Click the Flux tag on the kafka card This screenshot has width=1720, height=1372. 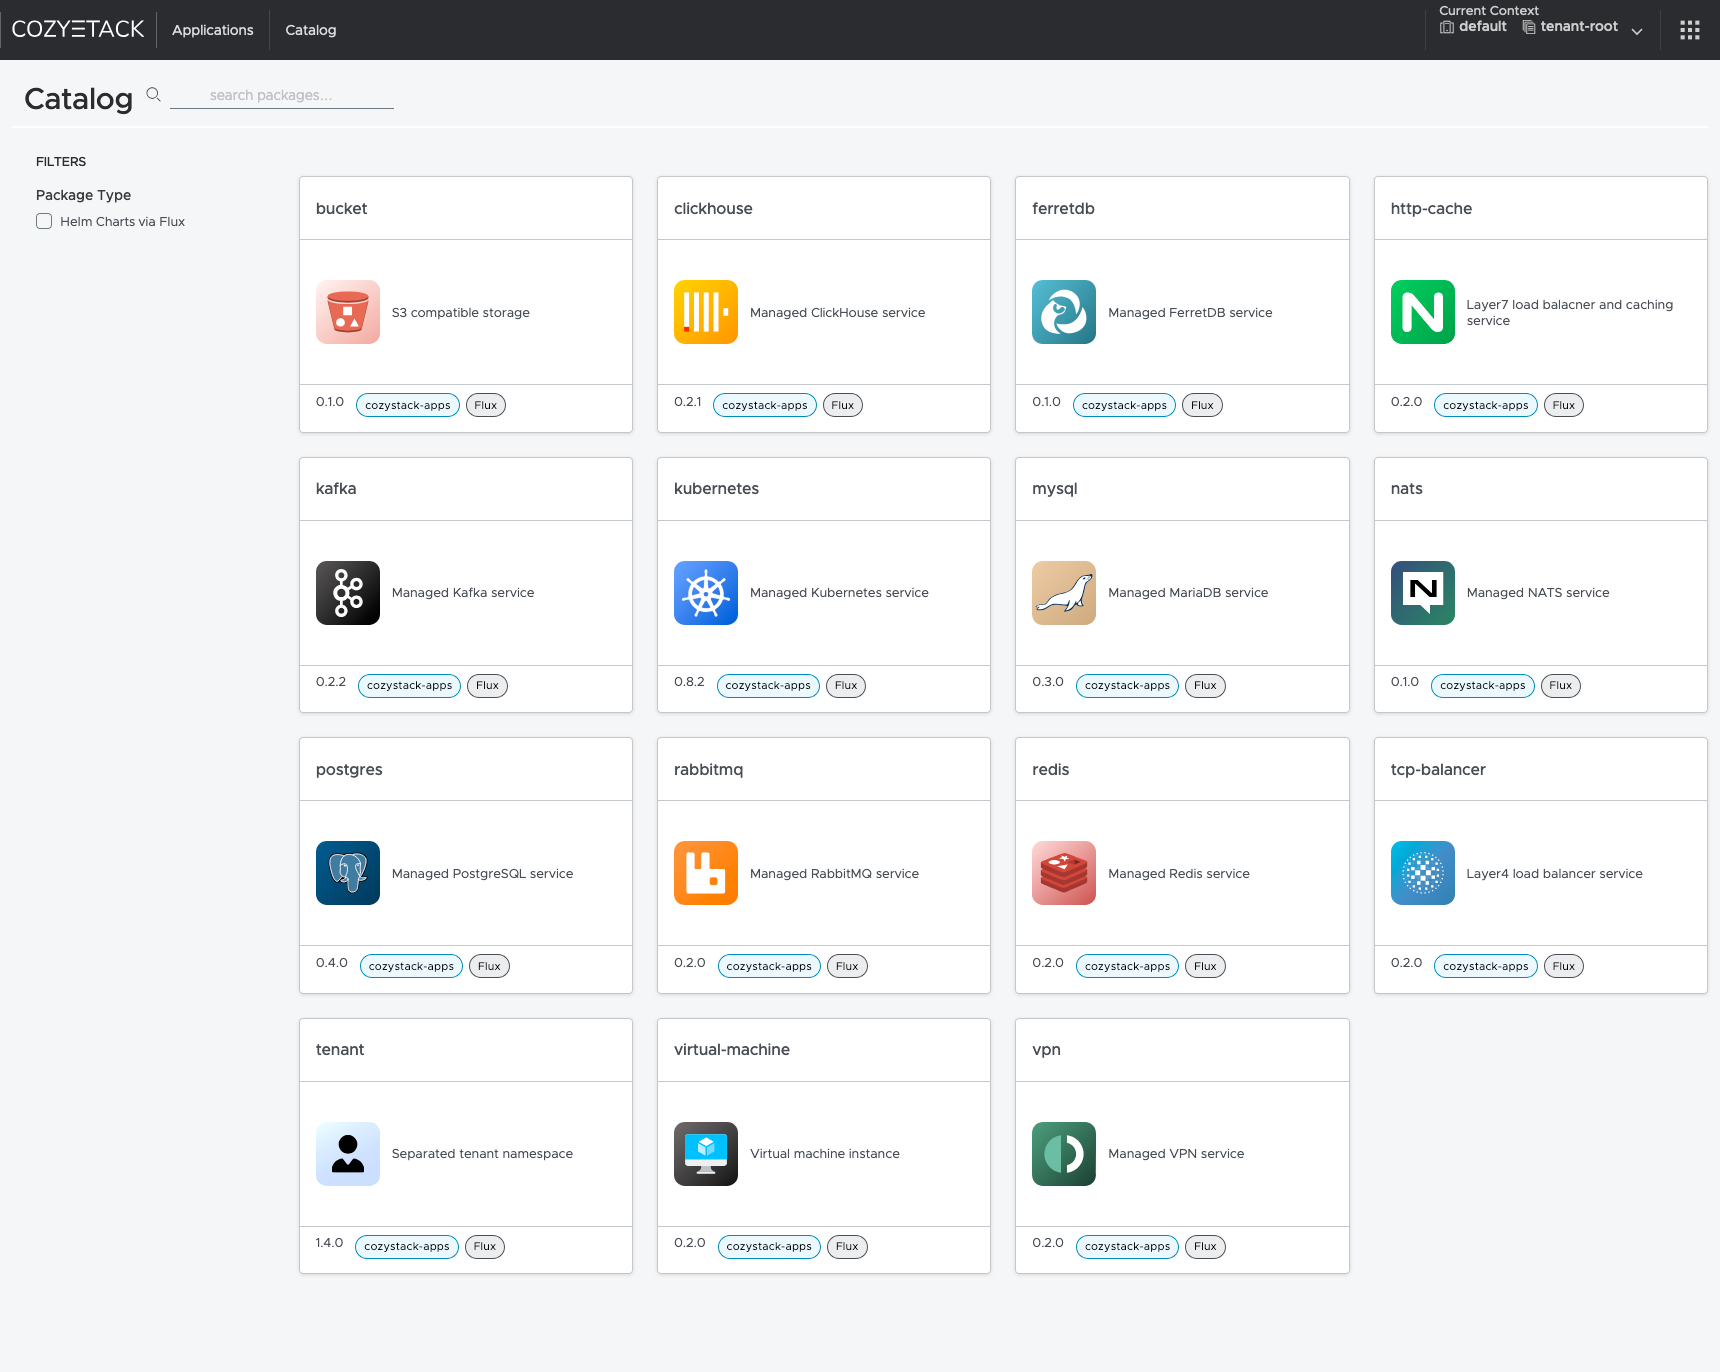[x=487, y=685]
